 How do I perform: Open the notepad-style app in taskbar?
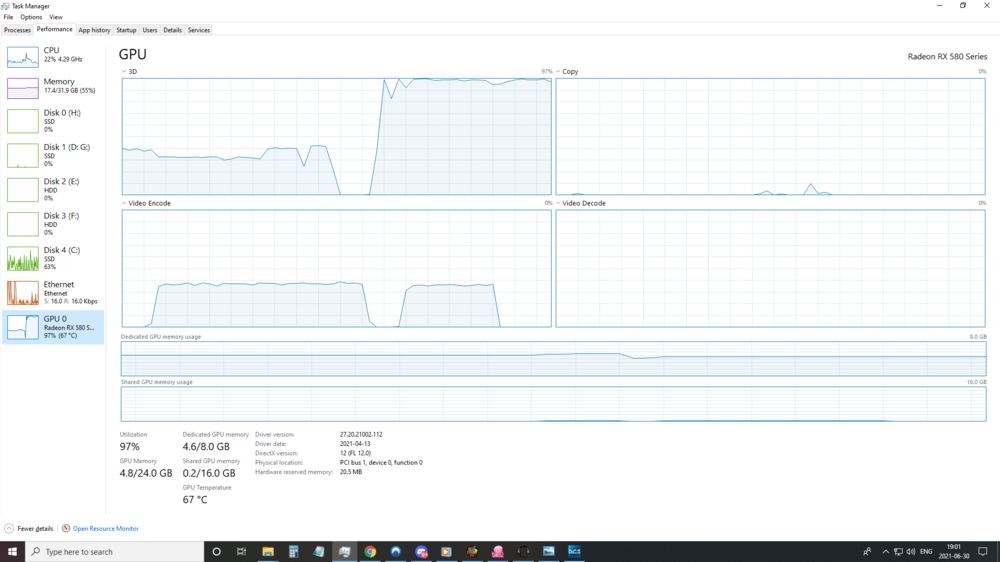coord(319,551)
